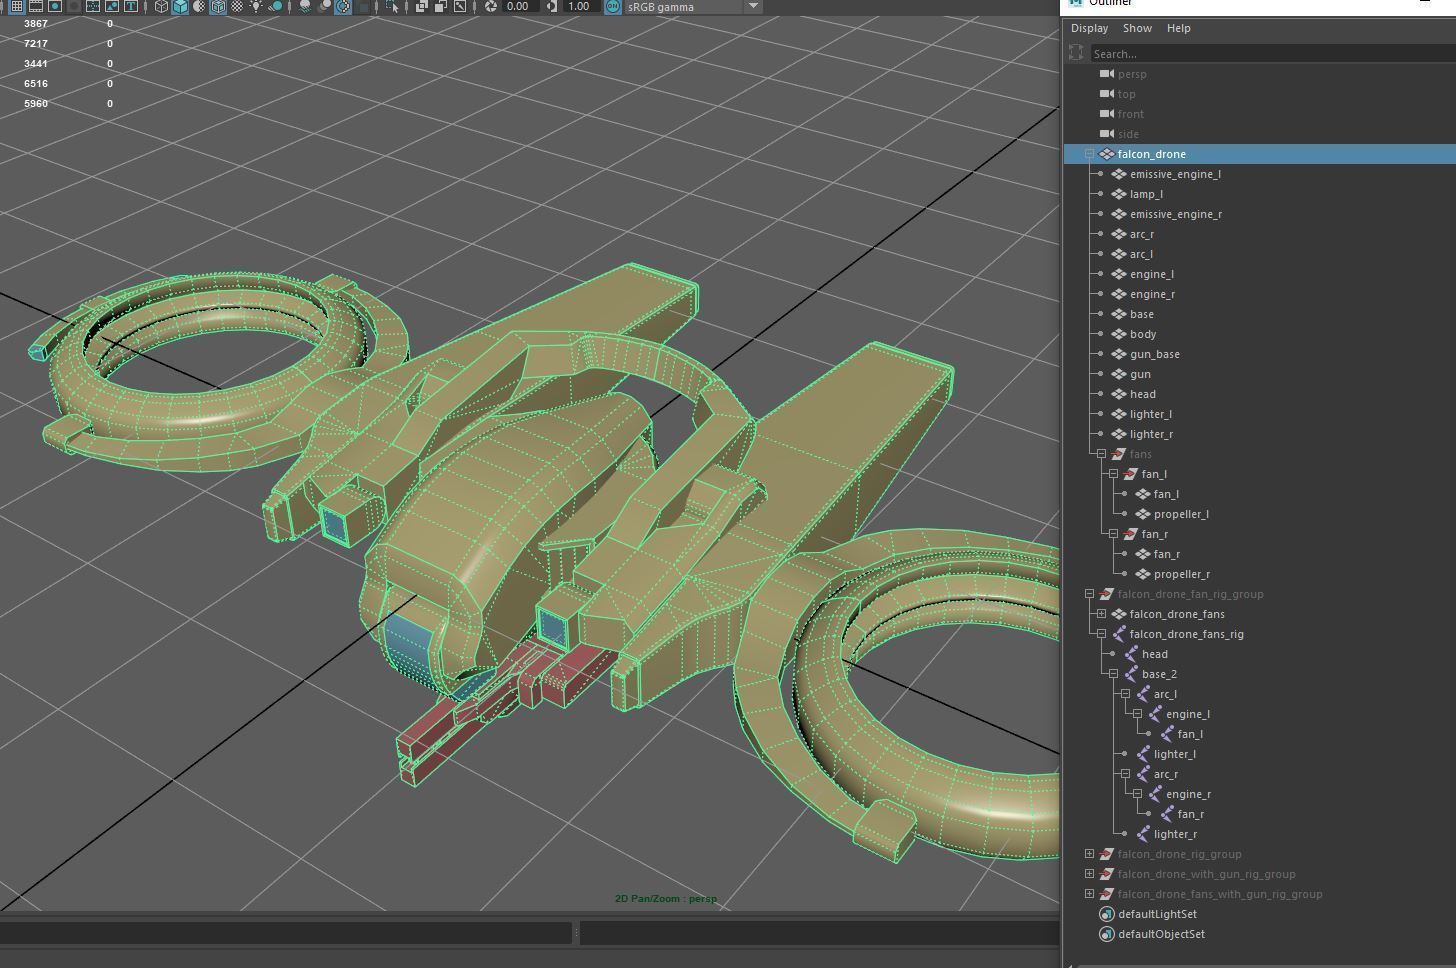Expand falcon_drone_rig_group node
Screen dimensions: 1456x968
1089,854
